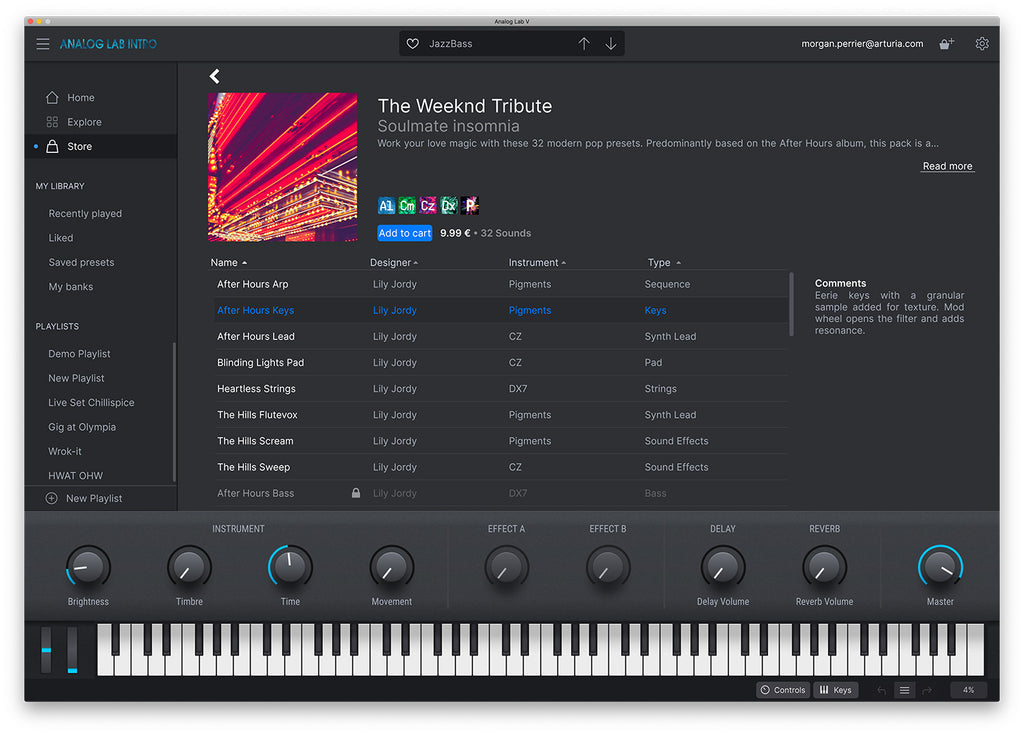The image size is (1024, 734).
Task: Click the CMI instrument icon
Action: (407, 206)
